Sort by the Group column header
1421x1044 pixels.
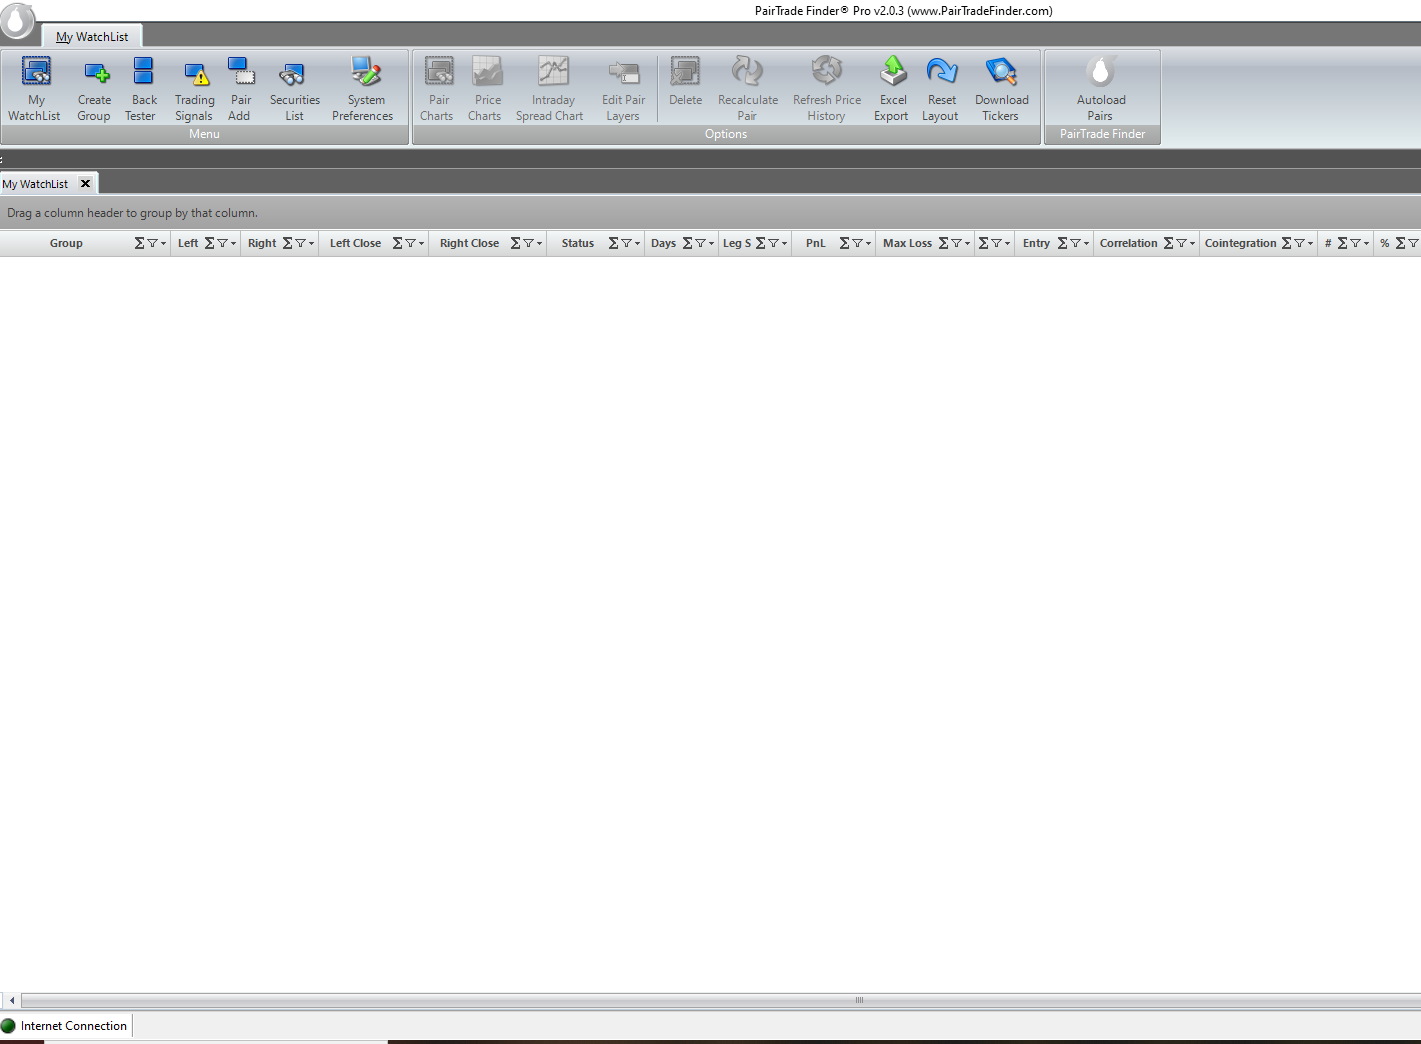66,243
